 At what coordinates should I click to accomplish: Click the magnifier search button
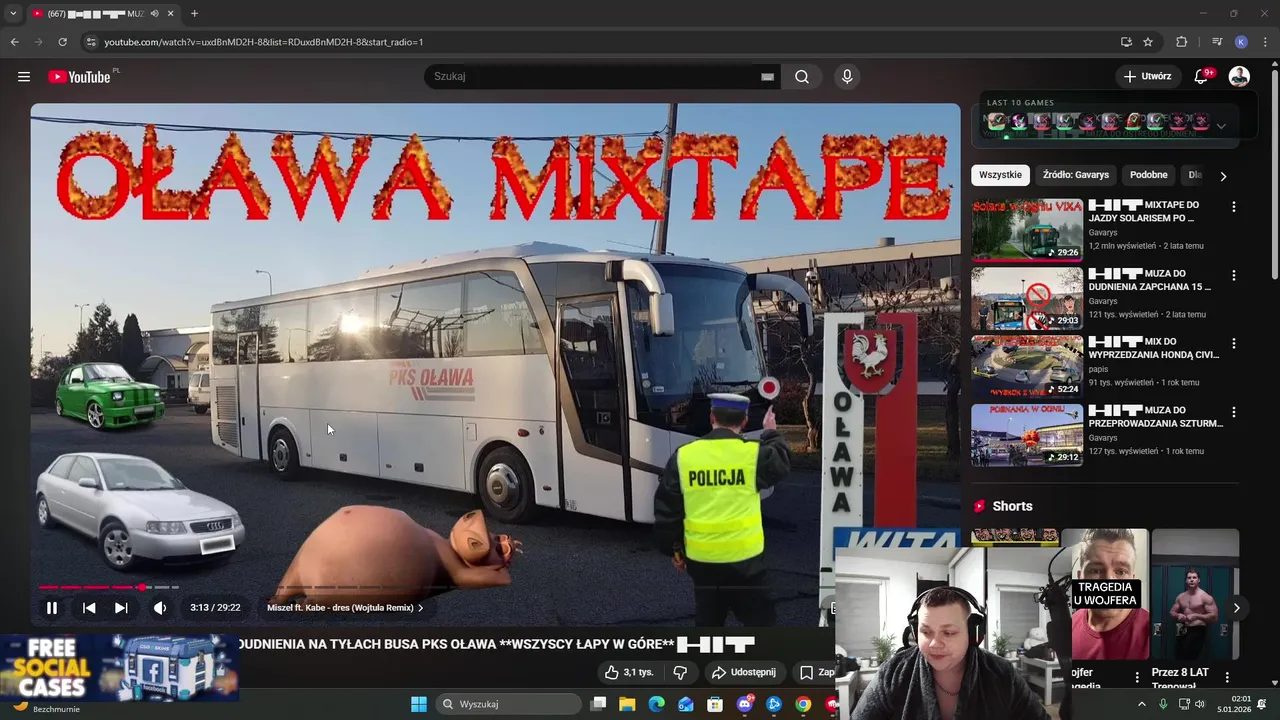tap(802, 77)
